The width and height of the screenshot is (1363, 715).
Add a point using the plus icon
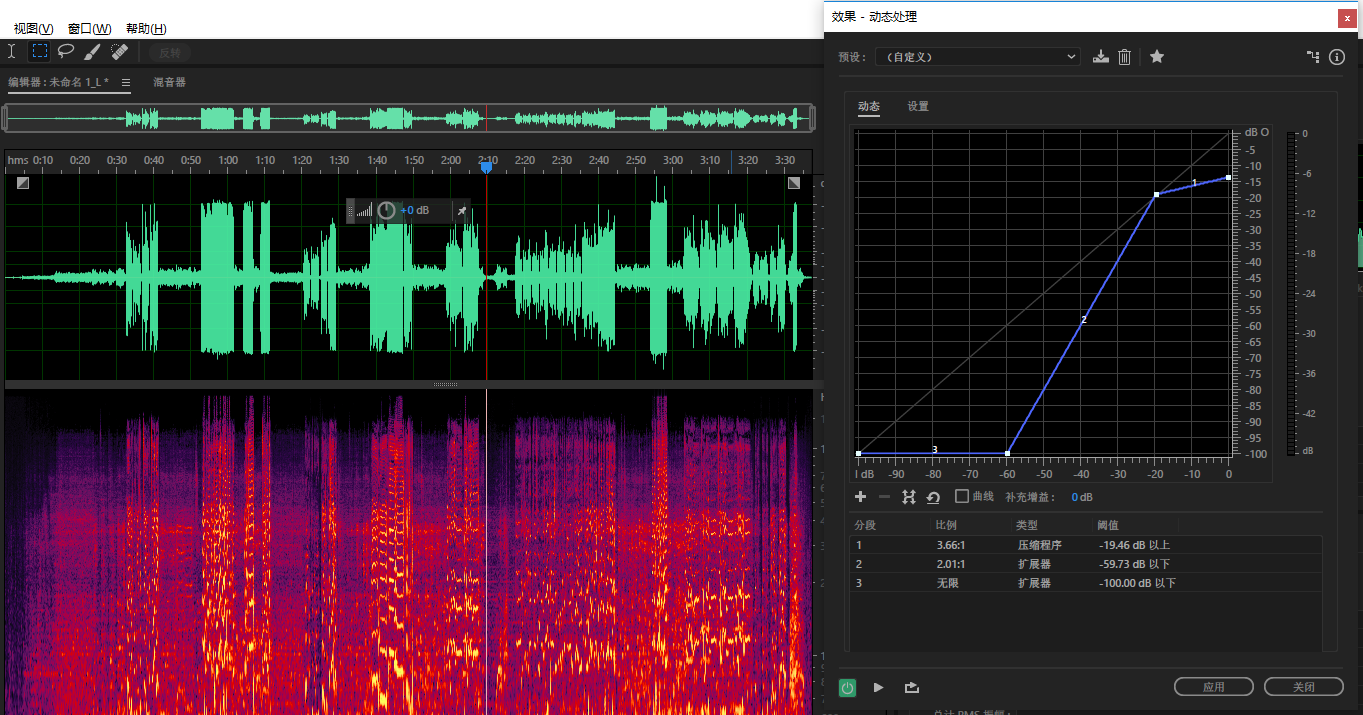pyautogui.click(x=860, y=497)
